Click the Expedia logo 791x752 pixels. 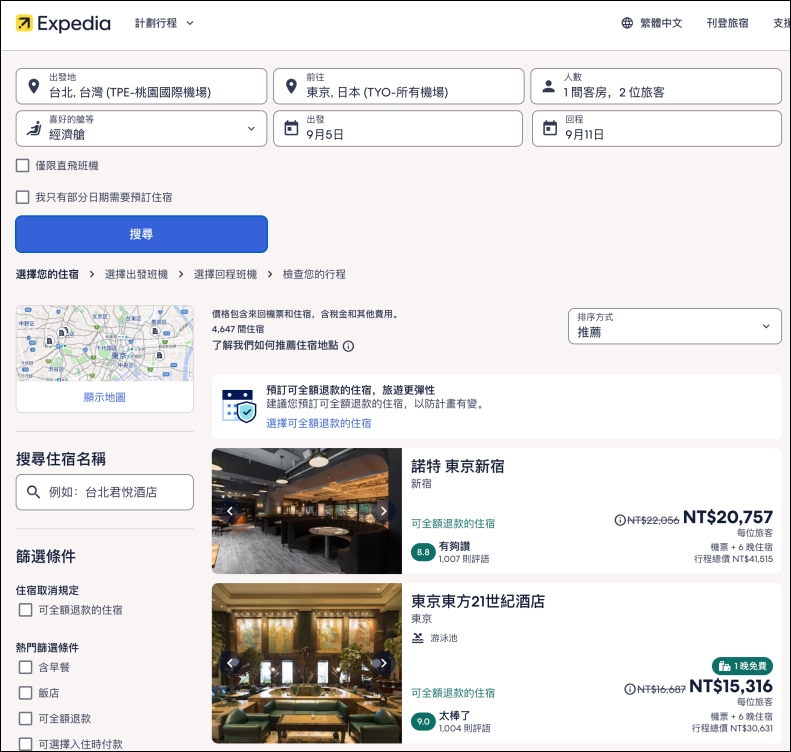[63, 23]
